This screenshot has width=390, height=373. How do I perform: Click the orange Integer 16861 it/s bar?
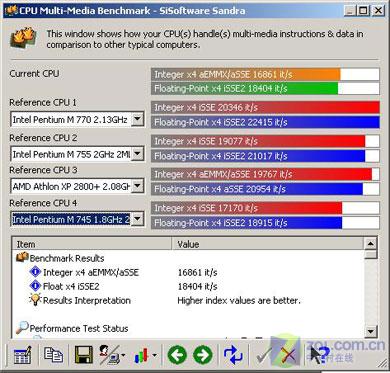pos(245,74)
